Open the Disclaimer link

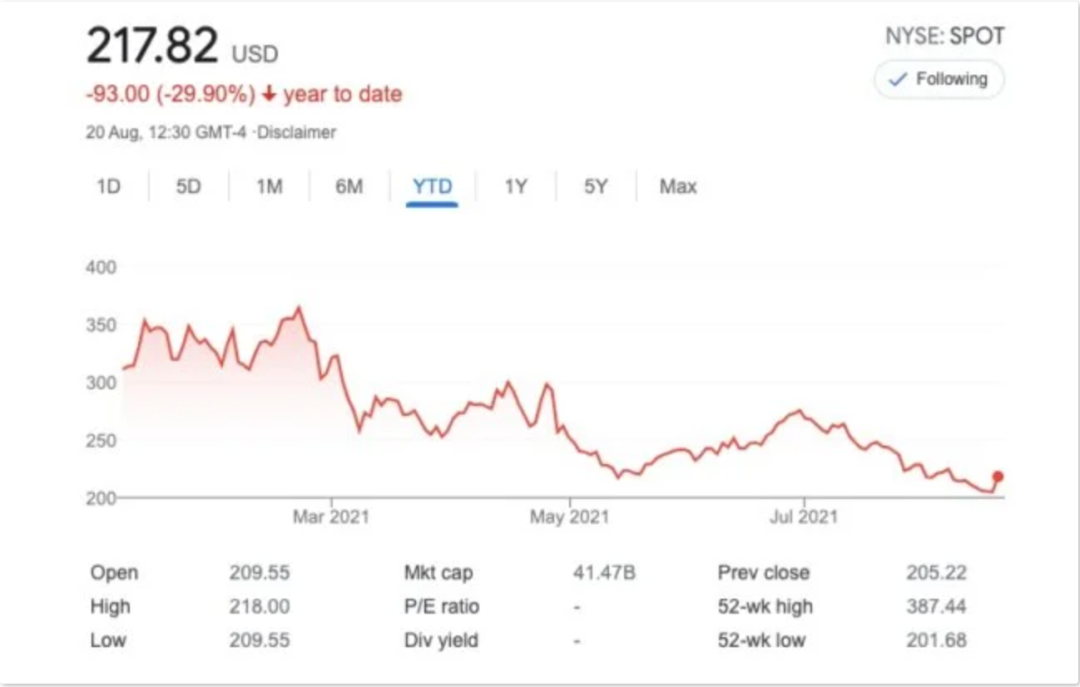296,132
